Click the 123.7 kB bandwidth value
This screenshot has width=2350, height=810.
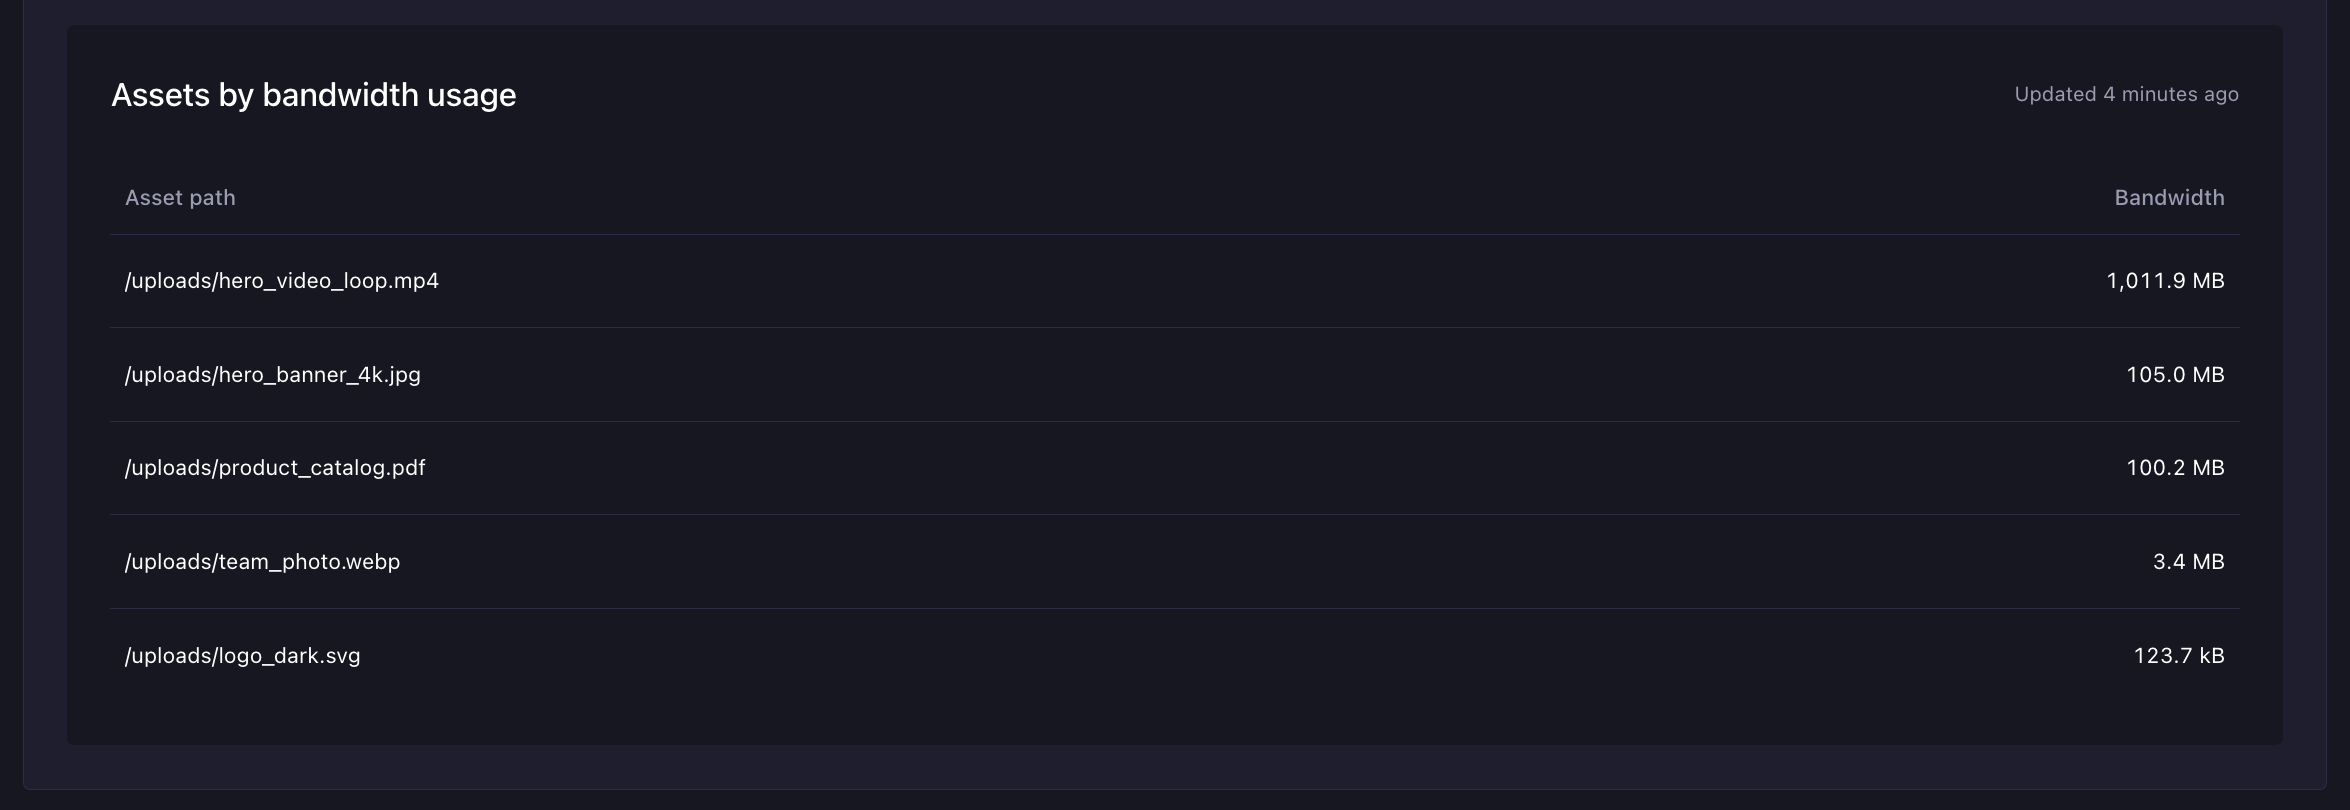(x=2179, y=656)
